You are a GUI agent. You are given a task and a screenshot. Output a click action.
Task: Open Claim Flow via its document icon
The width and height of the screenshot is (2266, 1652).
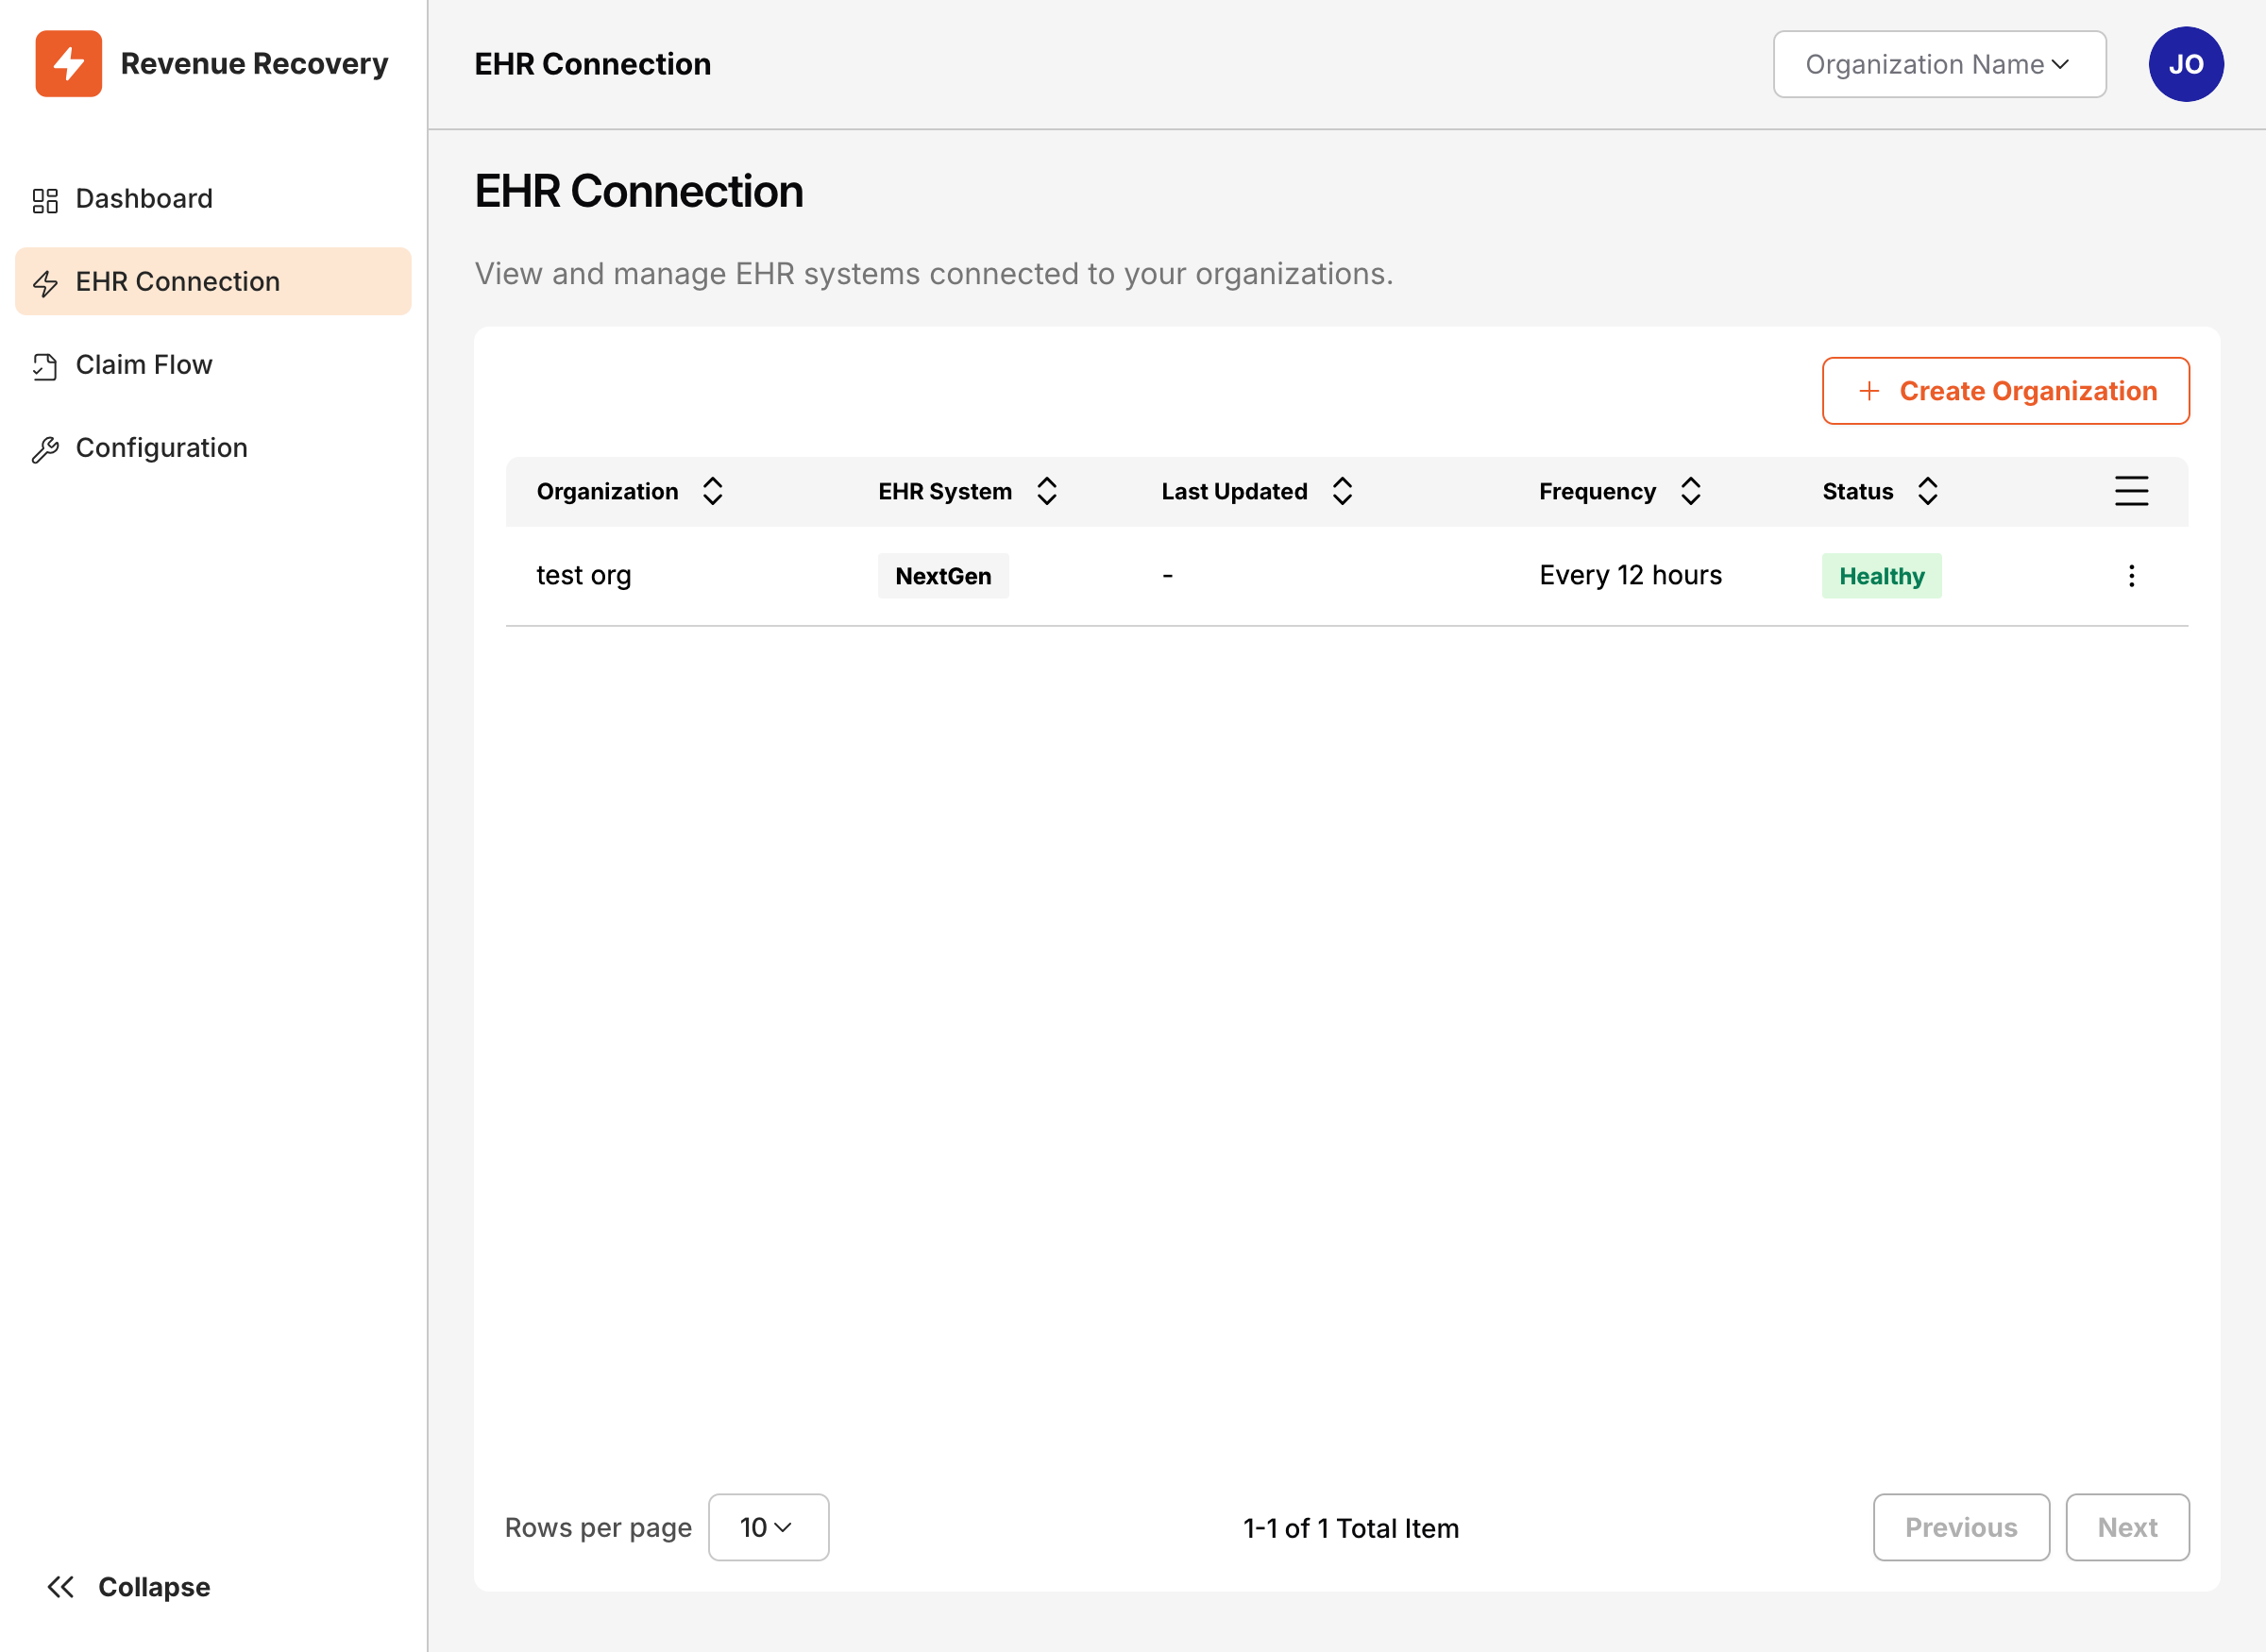(45, 365)
